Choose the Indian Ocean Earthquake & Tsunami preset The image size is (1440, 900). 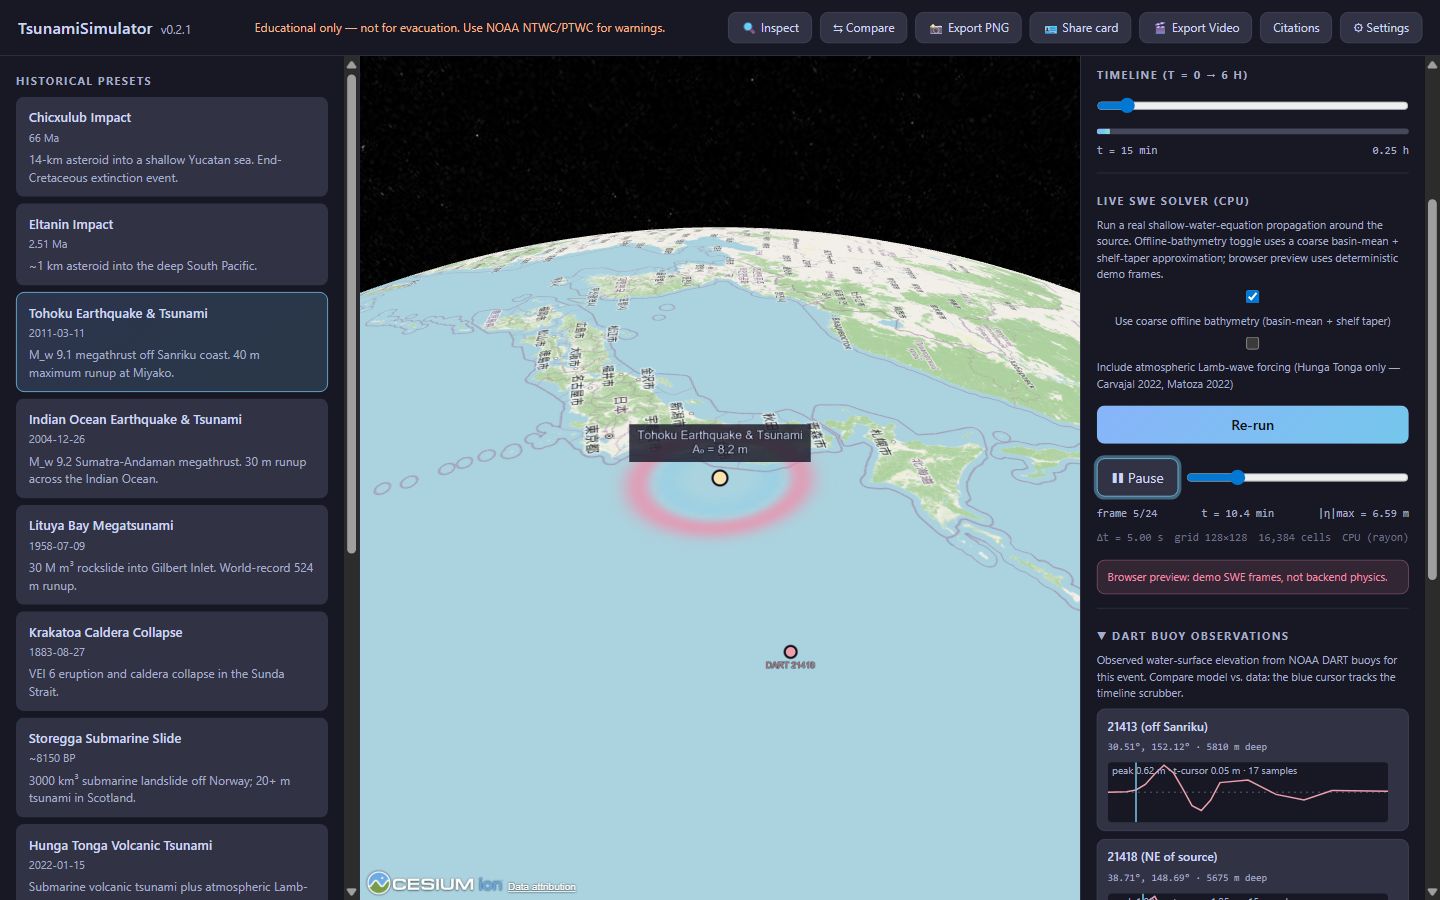point(172,448)
